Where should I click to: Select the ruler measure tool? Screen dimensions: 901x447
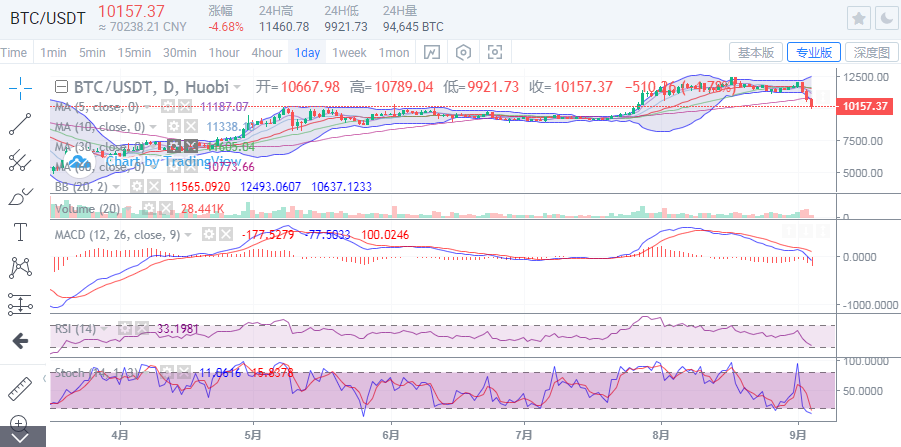[x=20, y=388]
